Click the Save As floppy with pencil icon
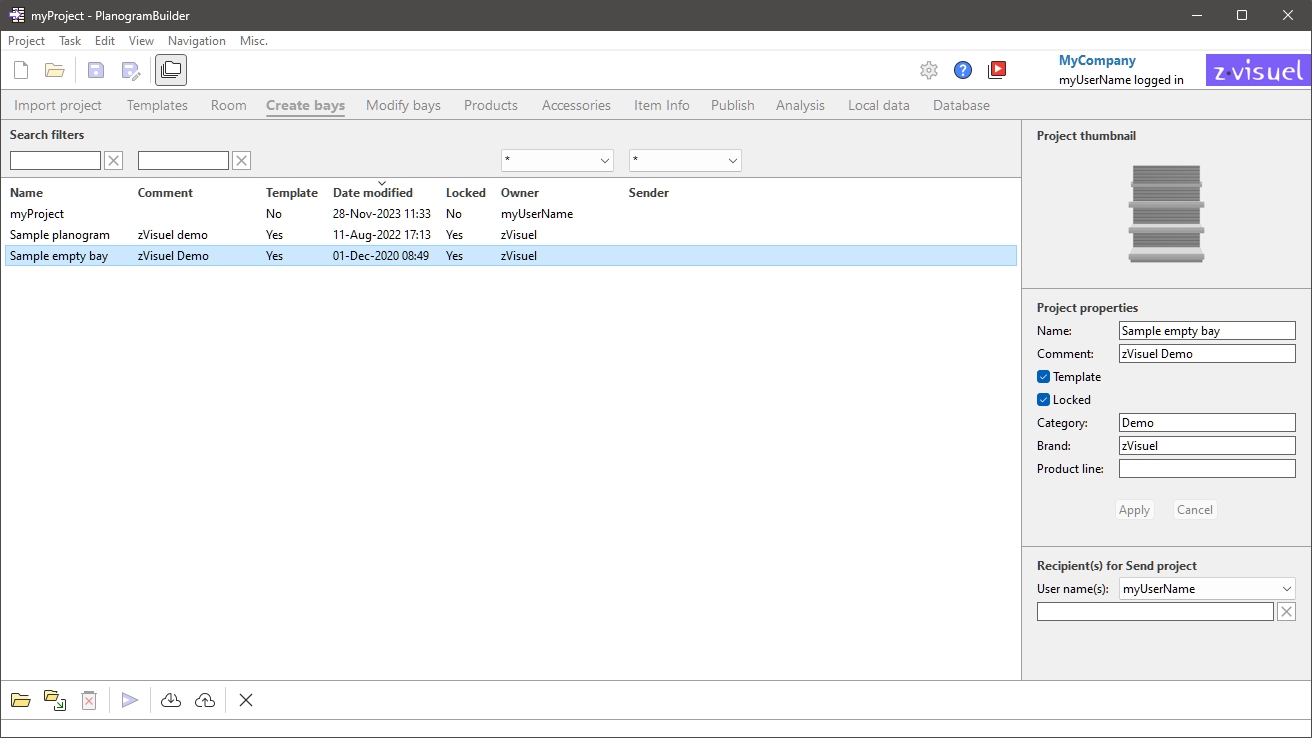The image size is (1312, 738). point(131,70)
